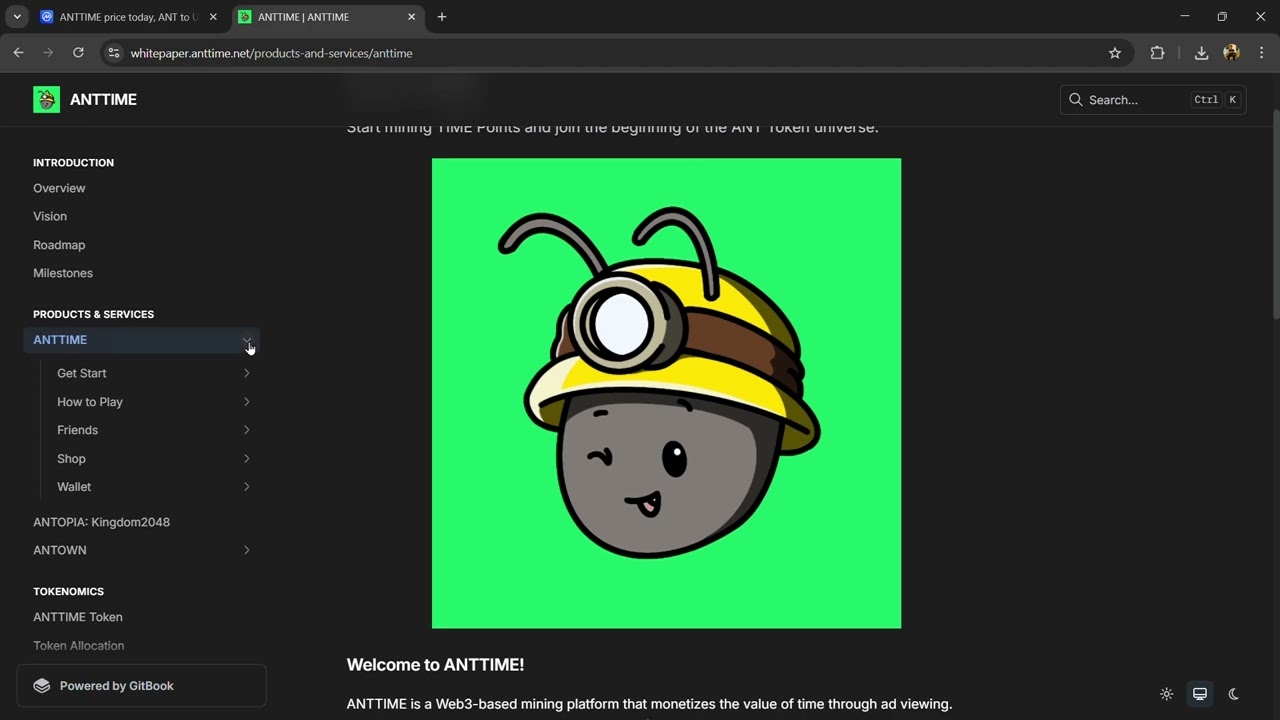Open site information icon in address bar
The height and width of the screenshot is (720, 1280).
pos(114,53)
